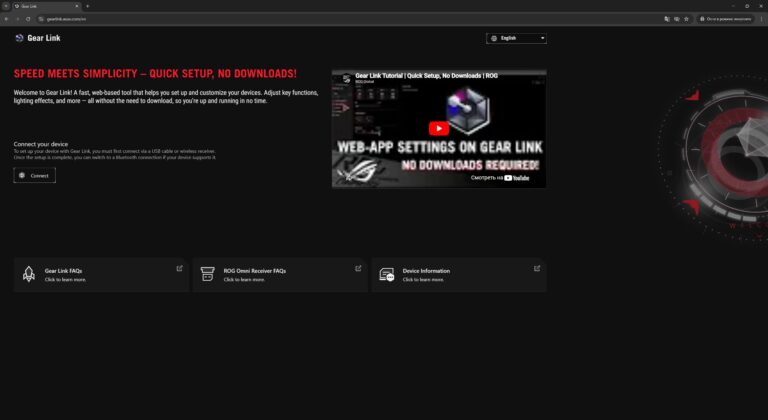Click the incognito mode indicator chip
The height and width of the screenshot is (420, 768).
click(726, 19)
